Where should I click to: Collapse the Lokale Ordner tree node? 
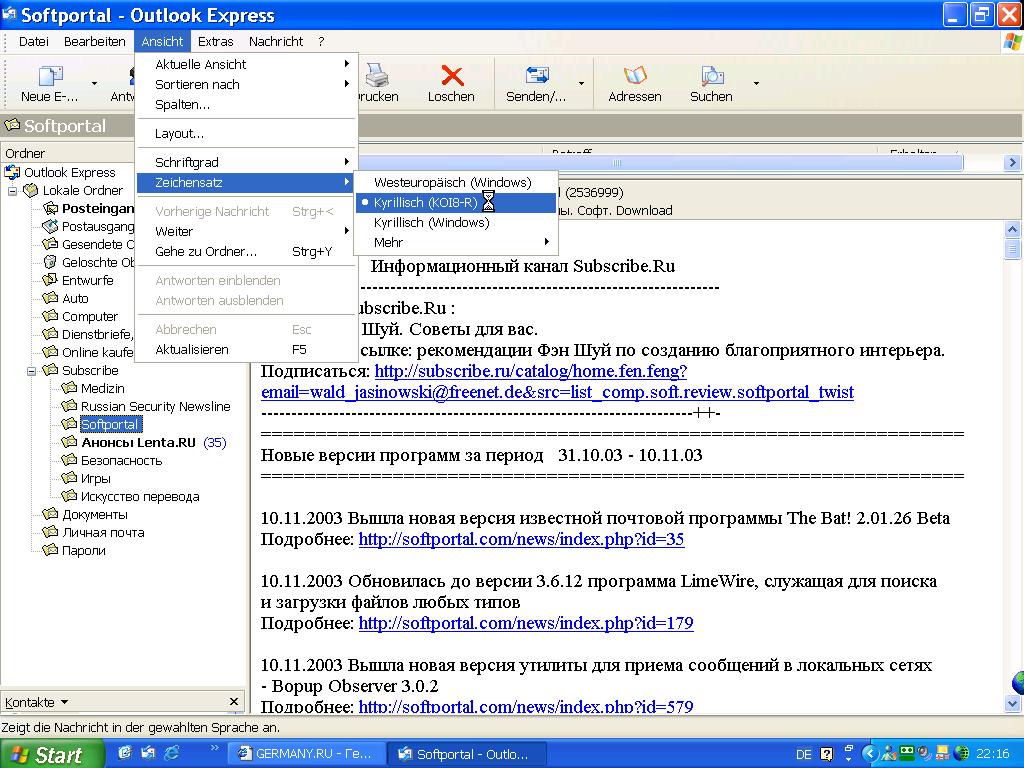pyautogui.click(x=12, y=191)
